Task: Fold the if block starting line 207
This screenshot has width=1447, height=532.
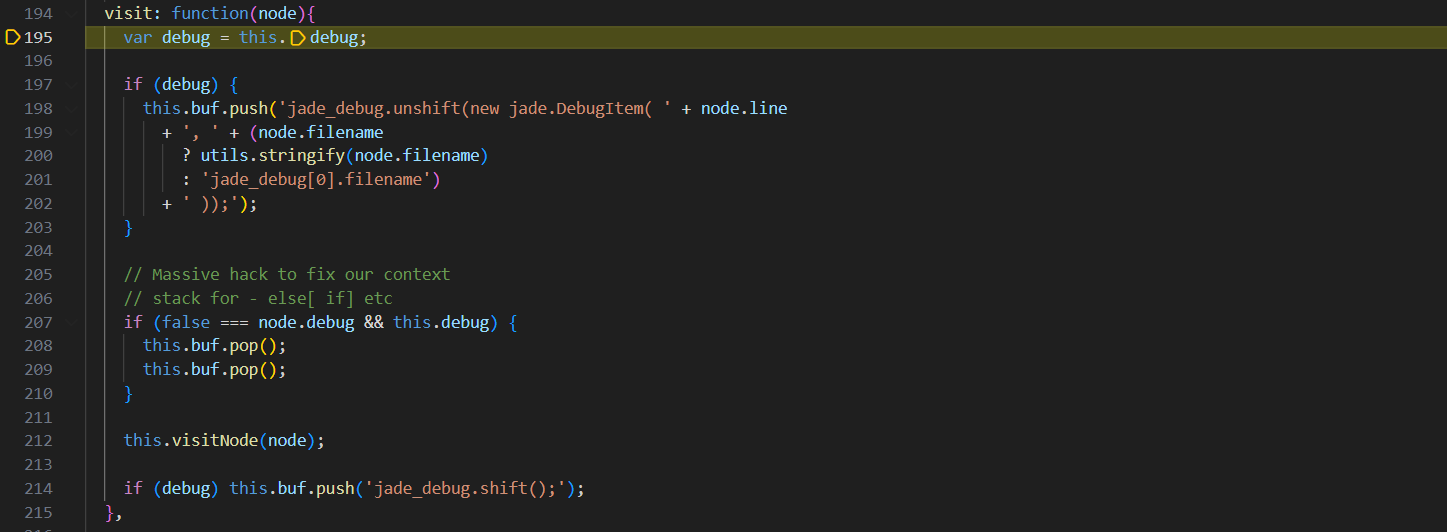Action: tap(71, 323)
